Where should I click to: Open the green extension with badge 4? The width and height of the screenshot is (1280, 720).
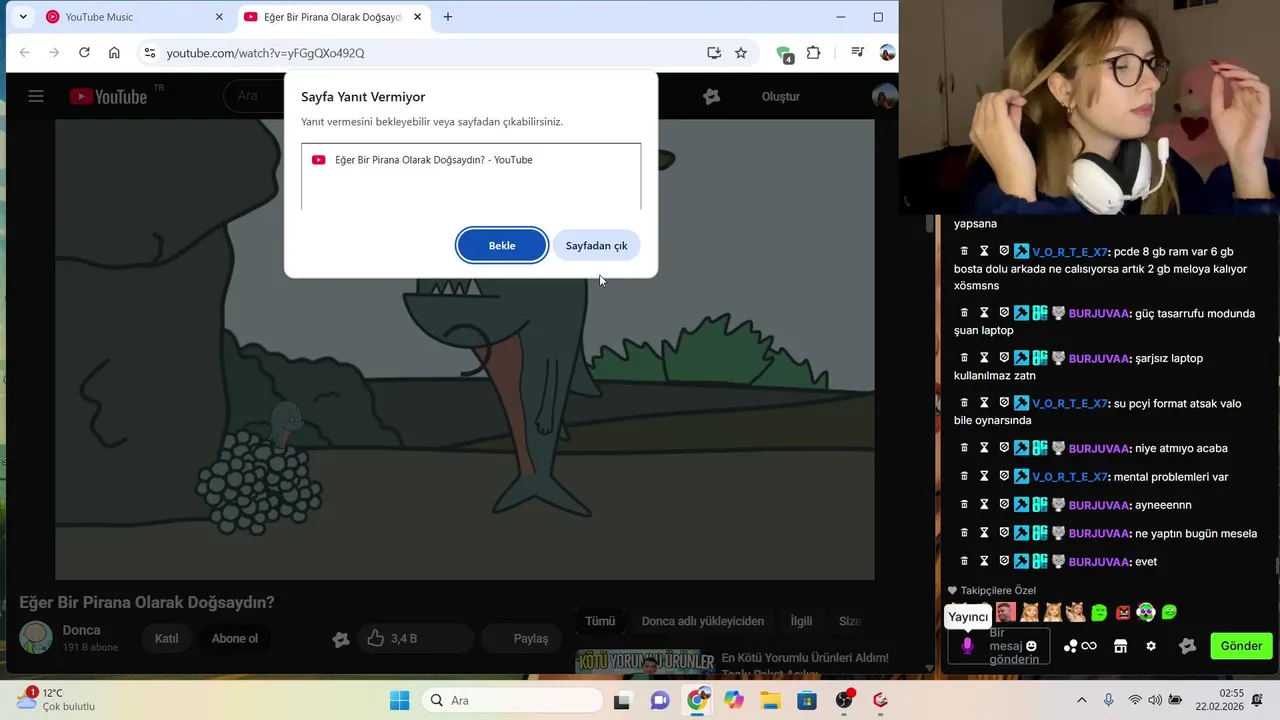[x=785, y=54]
